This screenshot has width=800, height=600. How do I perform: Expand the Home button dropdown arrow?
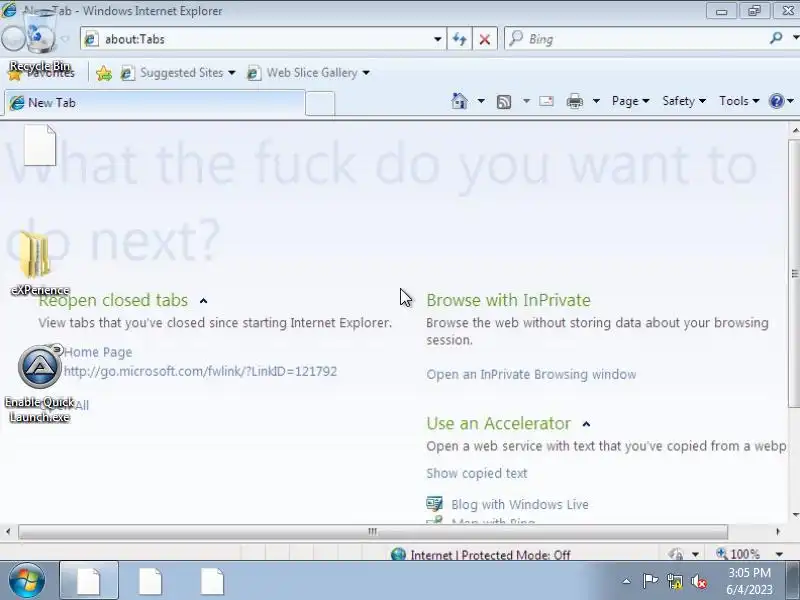pos(481,101)
